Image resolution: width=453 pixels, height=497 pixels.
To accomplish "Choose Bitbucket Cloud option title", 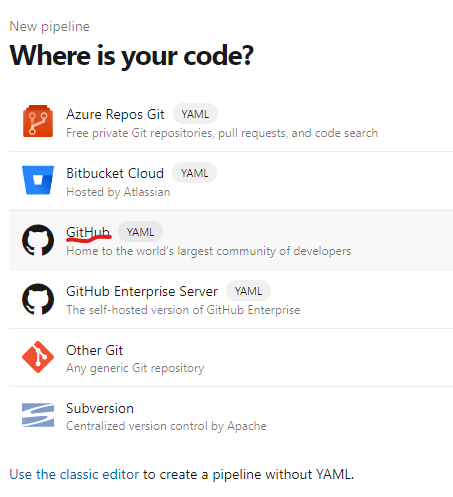I will [115, 173].
